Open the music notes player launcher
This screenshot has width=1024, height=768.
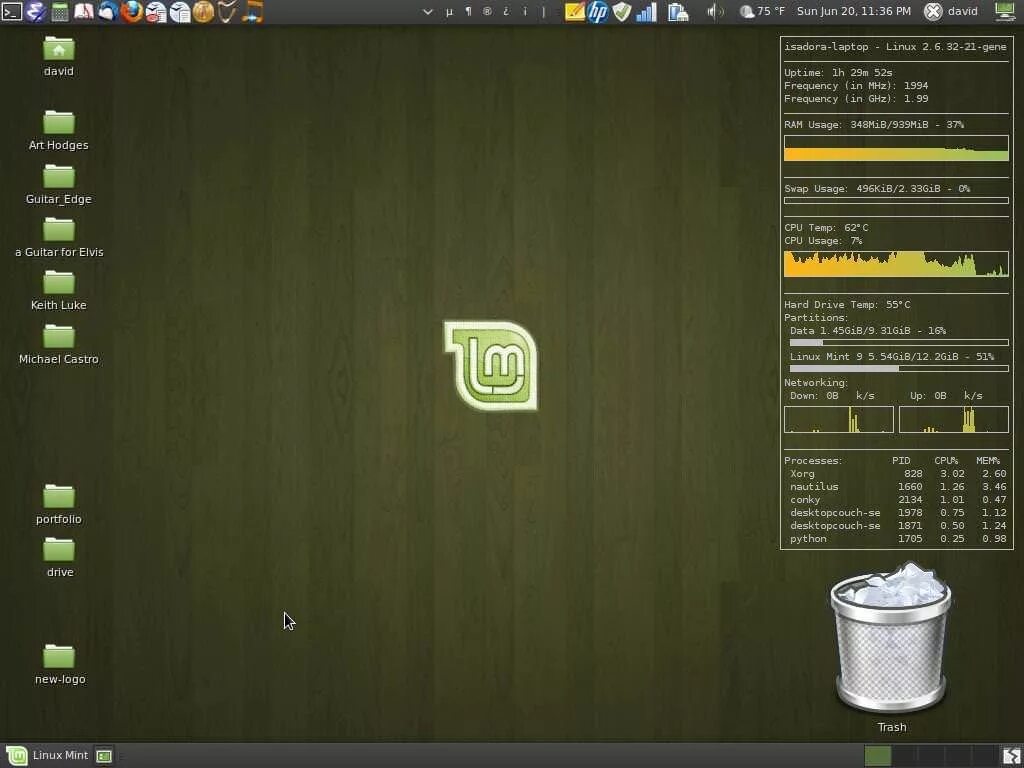pos(251,11)
